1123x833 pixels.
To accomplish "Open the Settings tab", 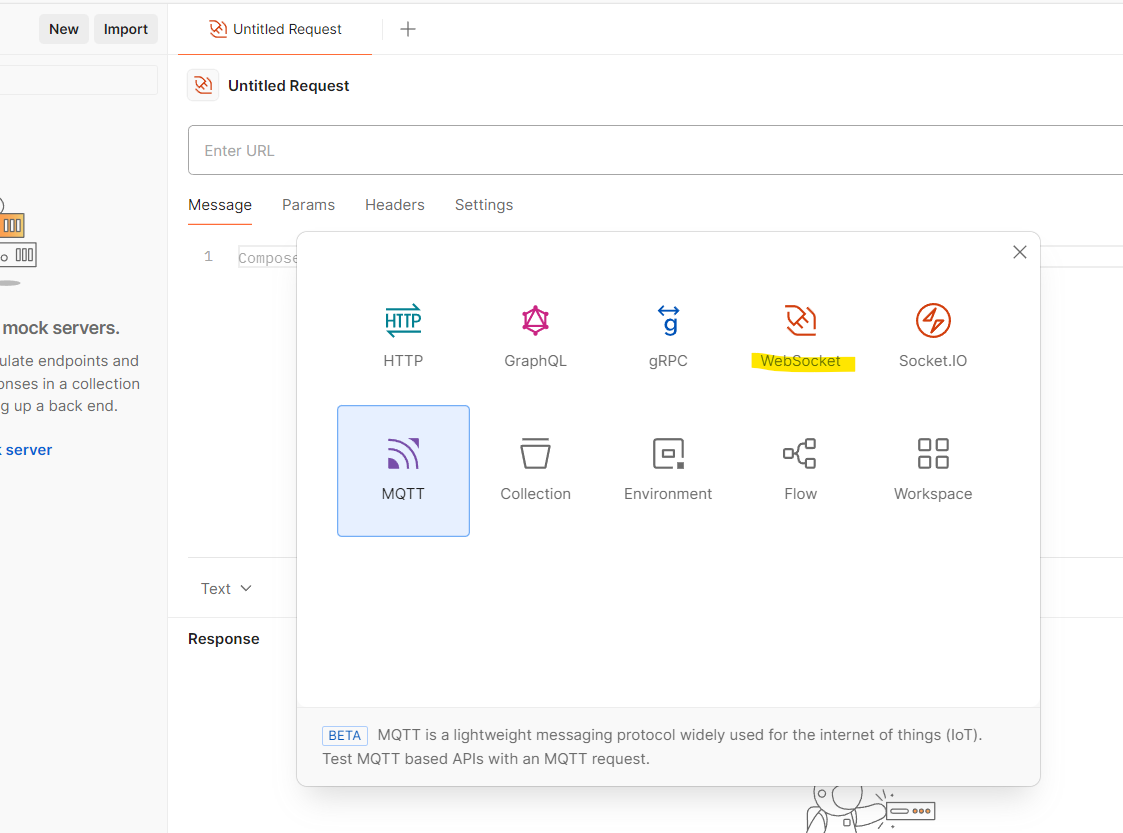I will point(484,205).
